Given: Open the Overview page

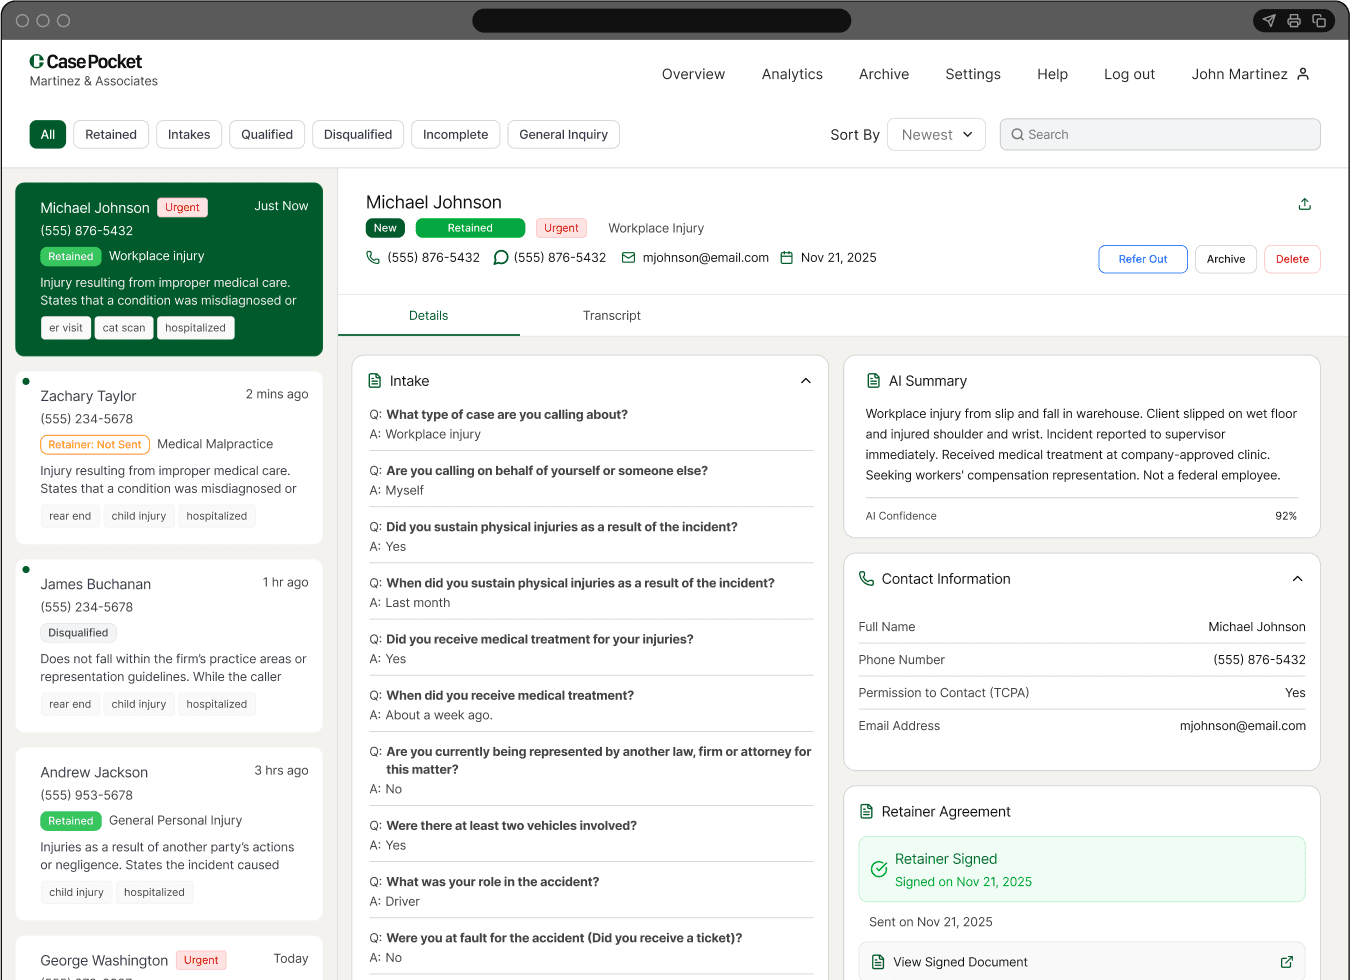Looking at the screenshot, I should pyautogui.click(x=693, y=74).
